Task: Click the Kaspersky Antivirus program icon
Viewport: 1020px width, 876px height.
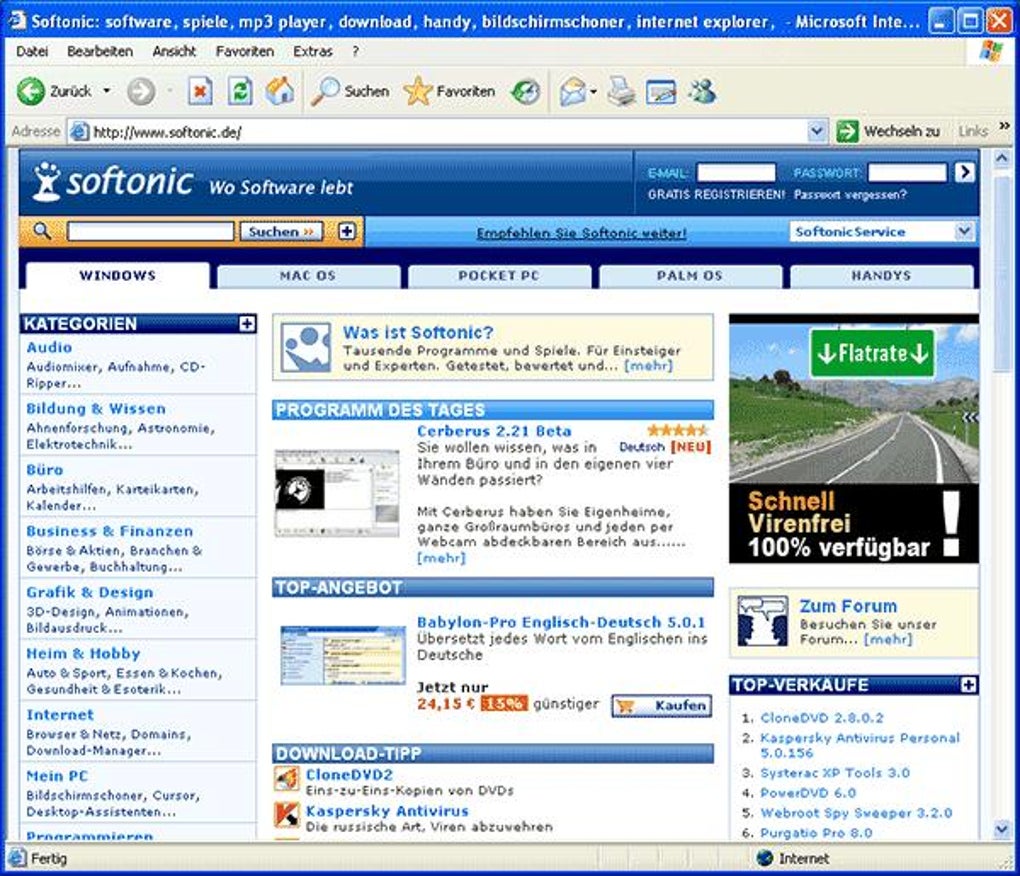Action: click(x=286, y=814)
